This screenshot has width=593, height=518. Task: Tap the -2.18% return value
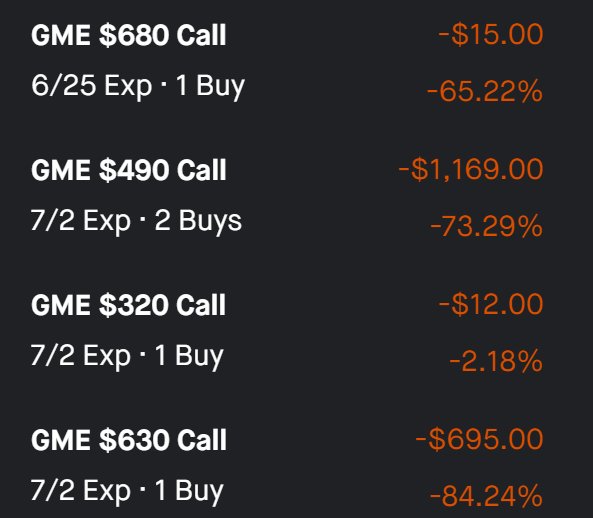[496, 361]
